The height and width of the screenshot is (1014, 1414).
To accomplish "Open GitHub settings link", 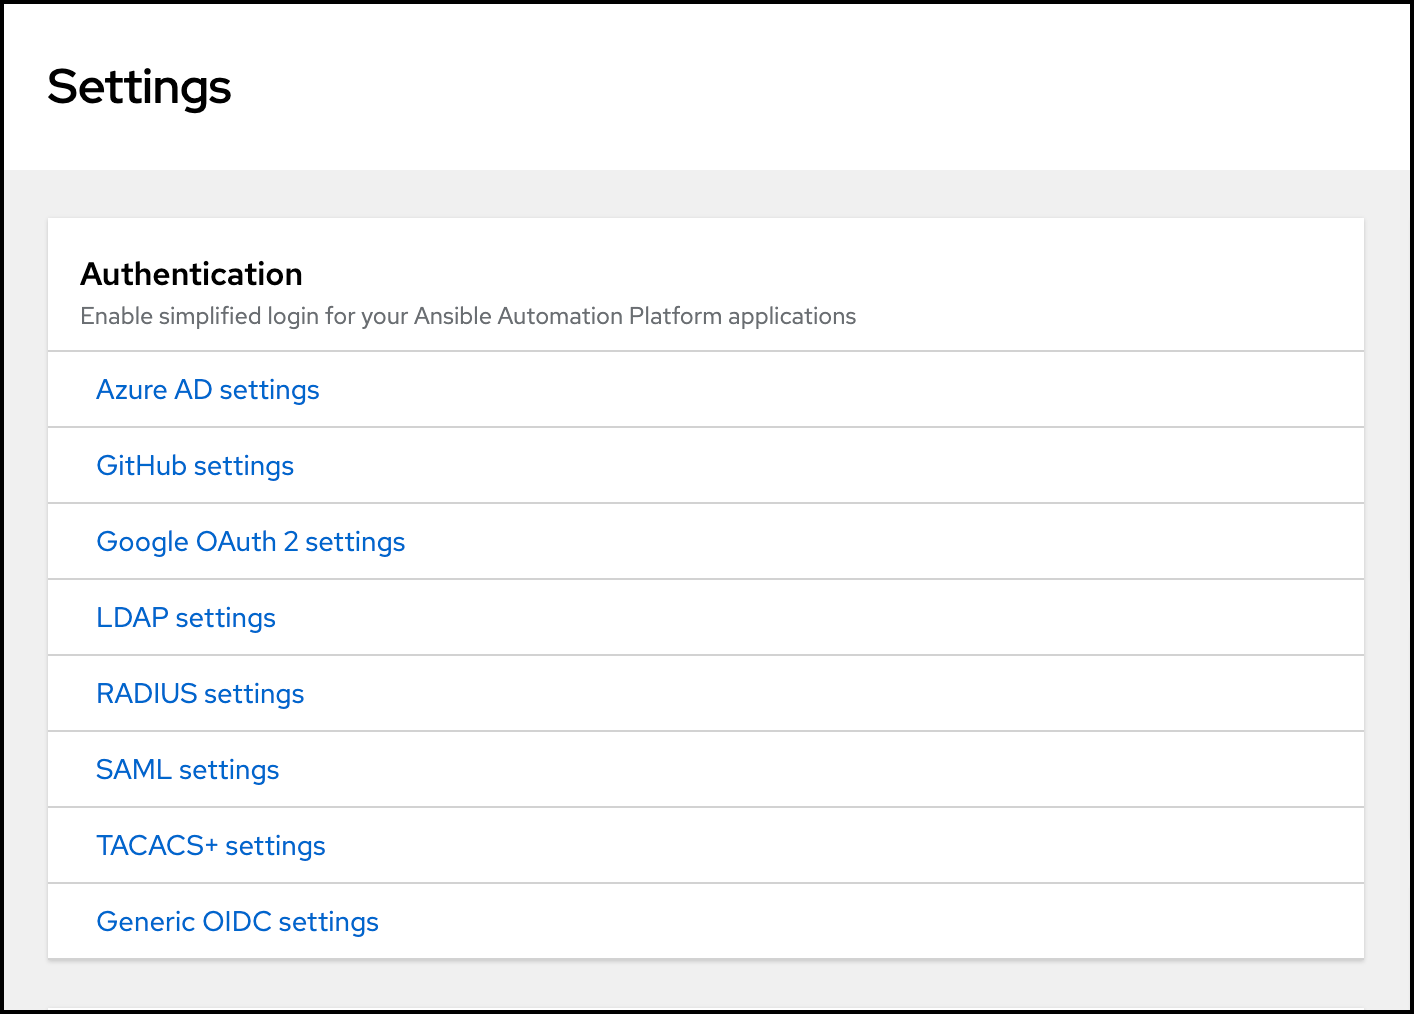I will [195, 466].
